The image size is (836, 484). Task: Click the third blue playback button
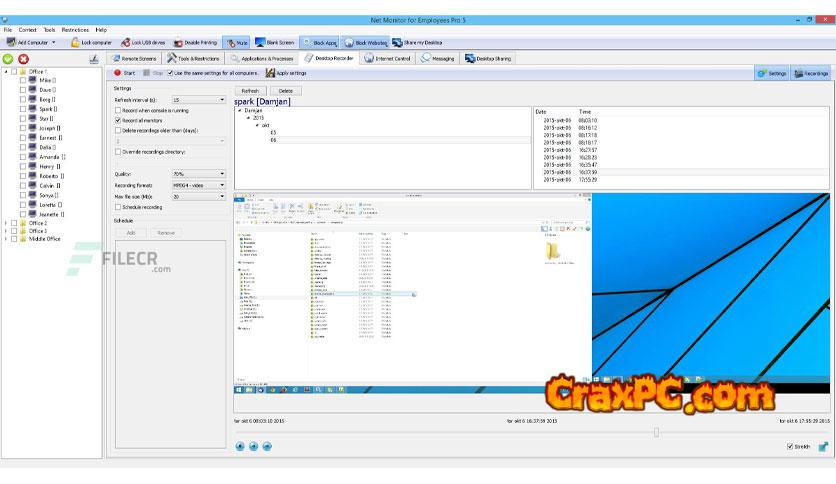[267, 446]
